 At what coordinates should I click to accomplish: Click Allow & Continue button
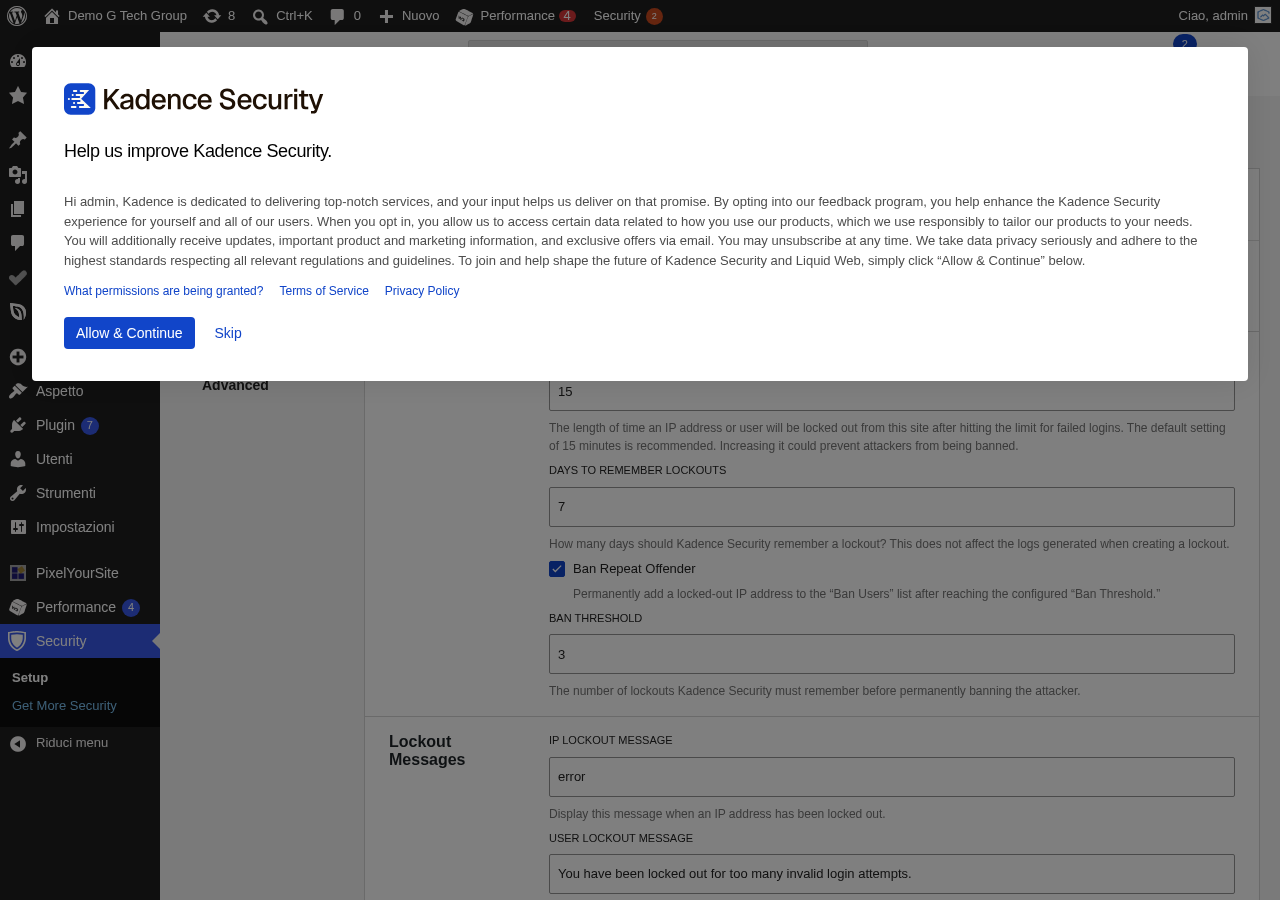129,333
